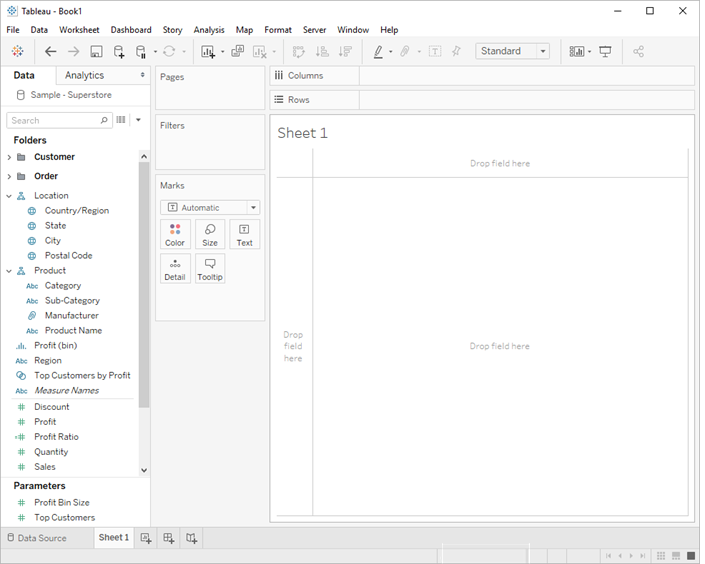Expand the Customer folder
The height and width of the screenshot is (564, 705).
9,157
